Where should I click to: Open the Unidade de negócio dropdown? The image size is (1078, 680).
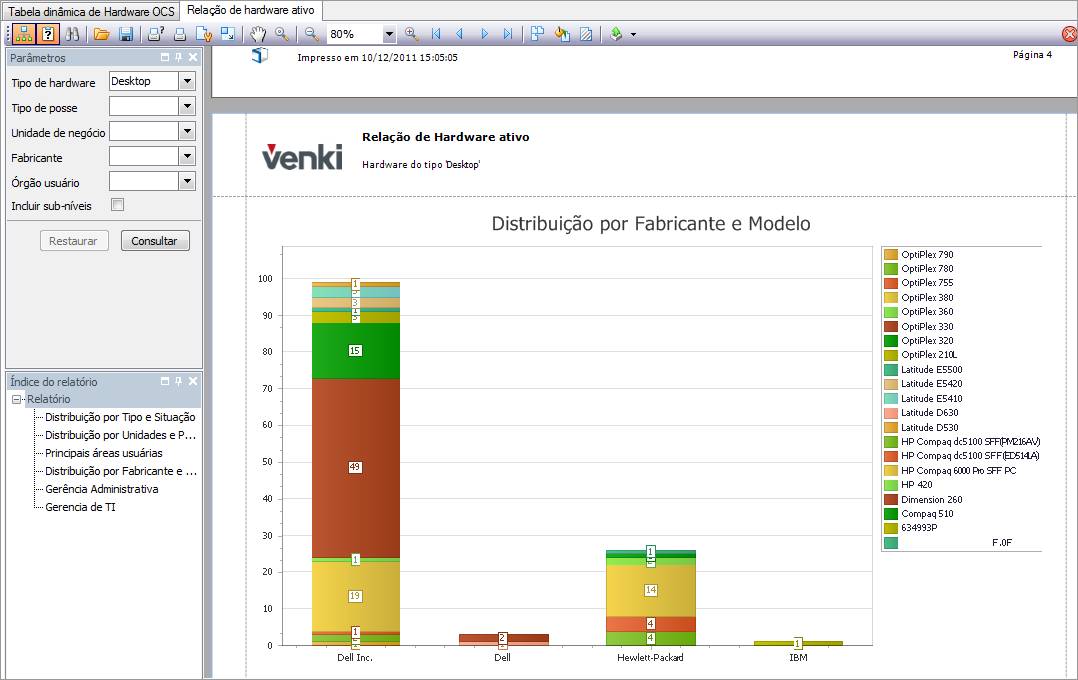pyautogui.click(x=187, y=131)
